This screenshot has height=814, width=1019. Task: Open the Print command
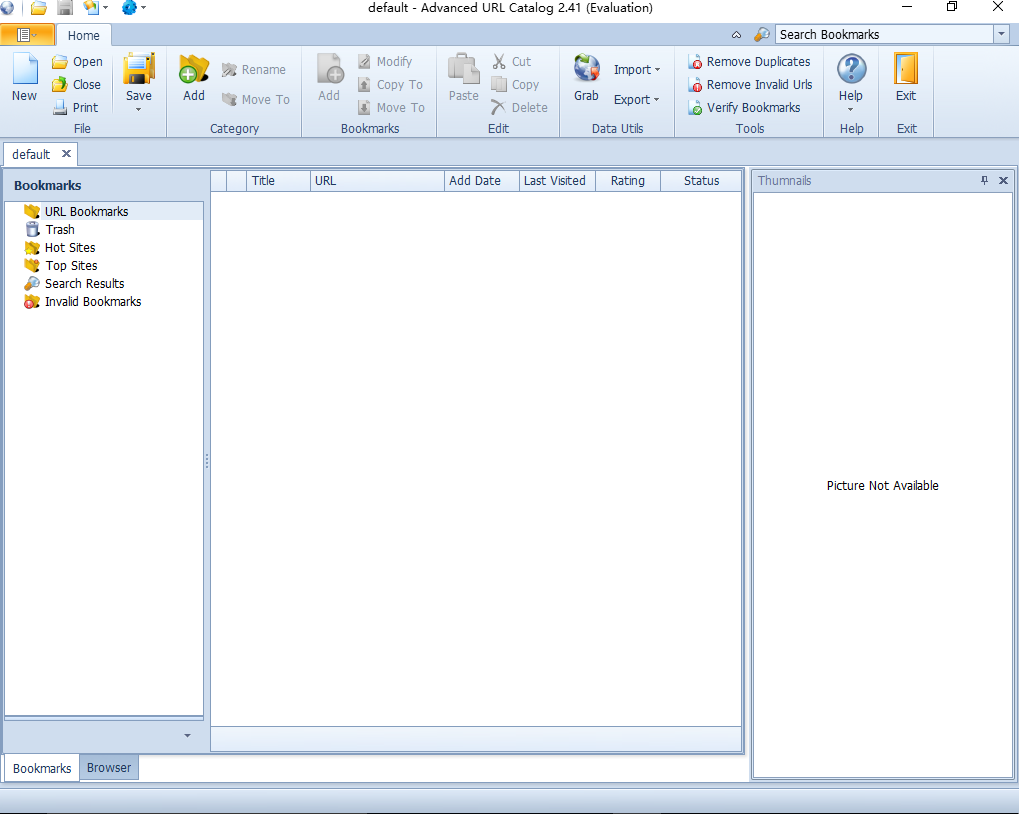click(x=76, y=108)
